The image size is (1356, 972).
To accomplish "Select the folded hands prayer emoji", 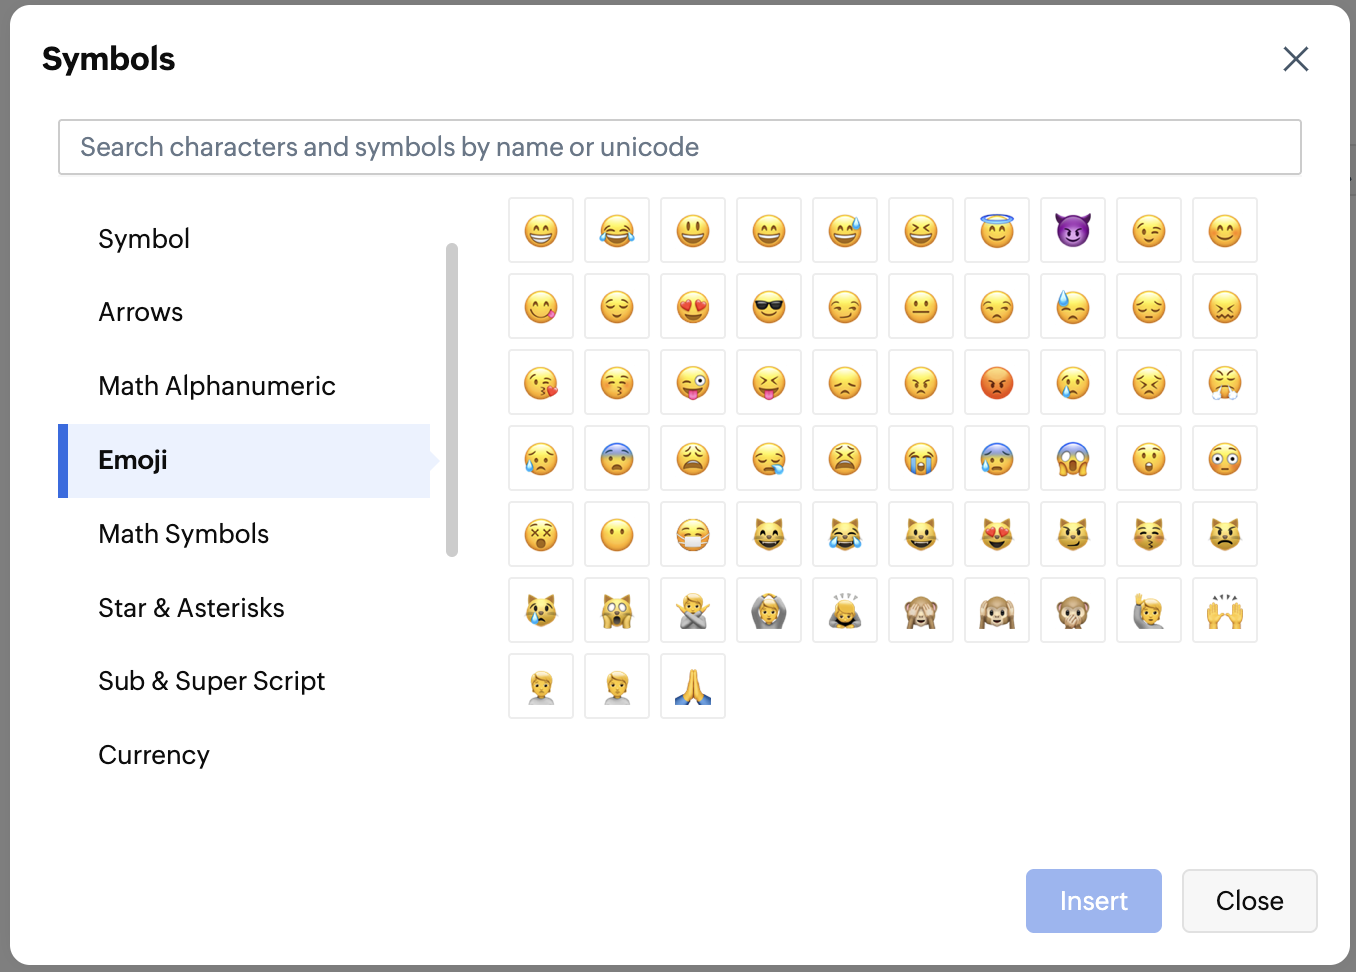I will point(692,687).
